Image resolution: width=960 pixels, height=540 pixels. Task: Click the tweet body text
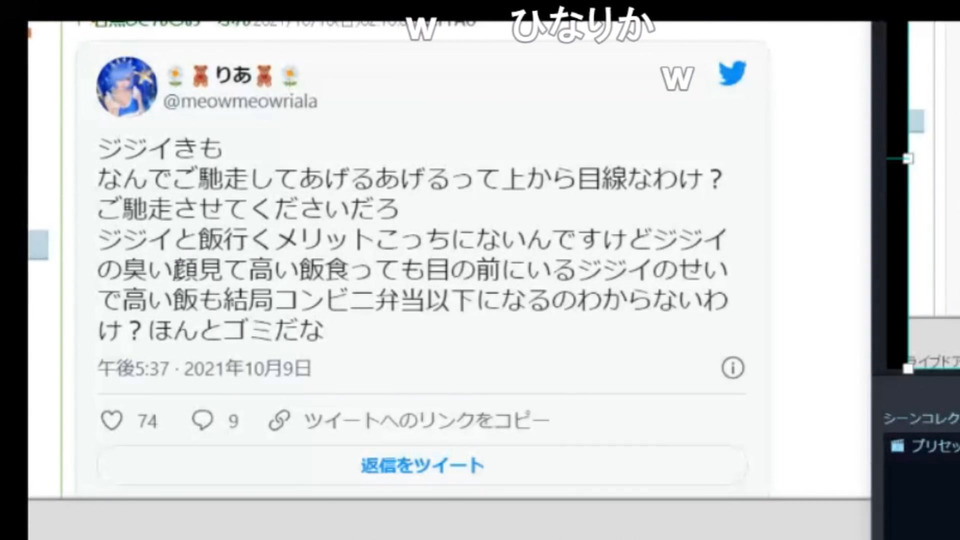(x=412, y=239)
